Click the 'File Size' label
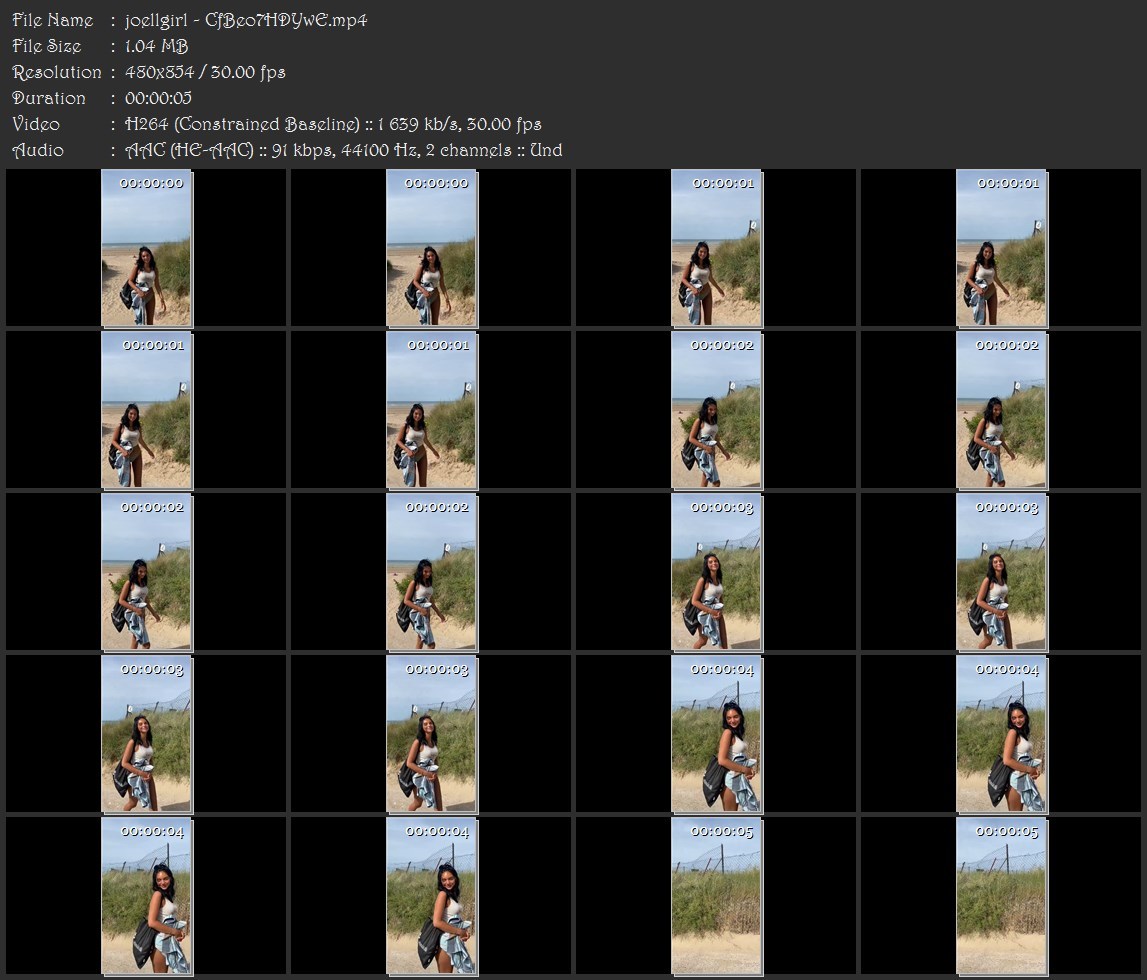 point(47,46)
